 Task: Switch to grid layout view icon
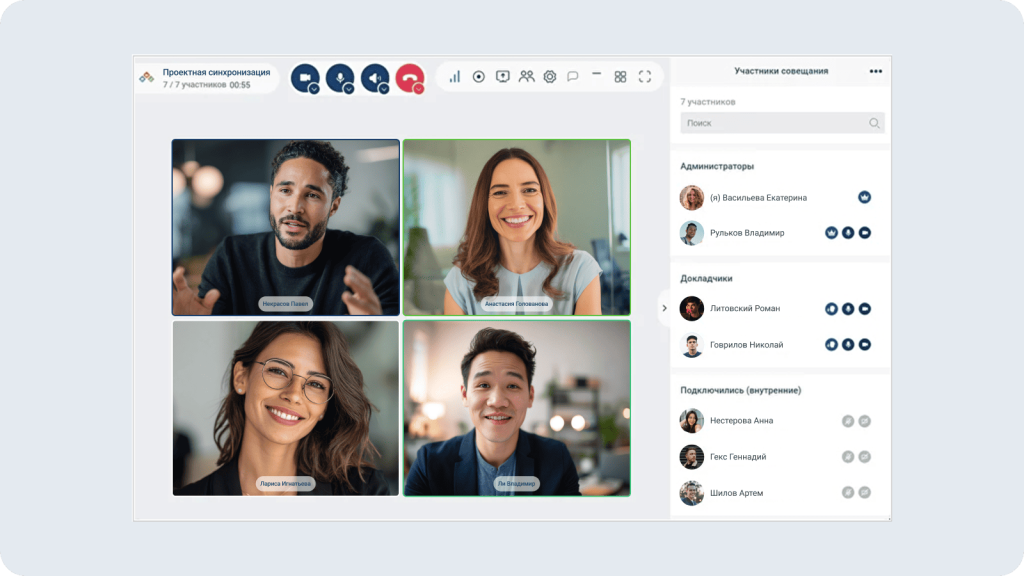click(x=620, y=77)
